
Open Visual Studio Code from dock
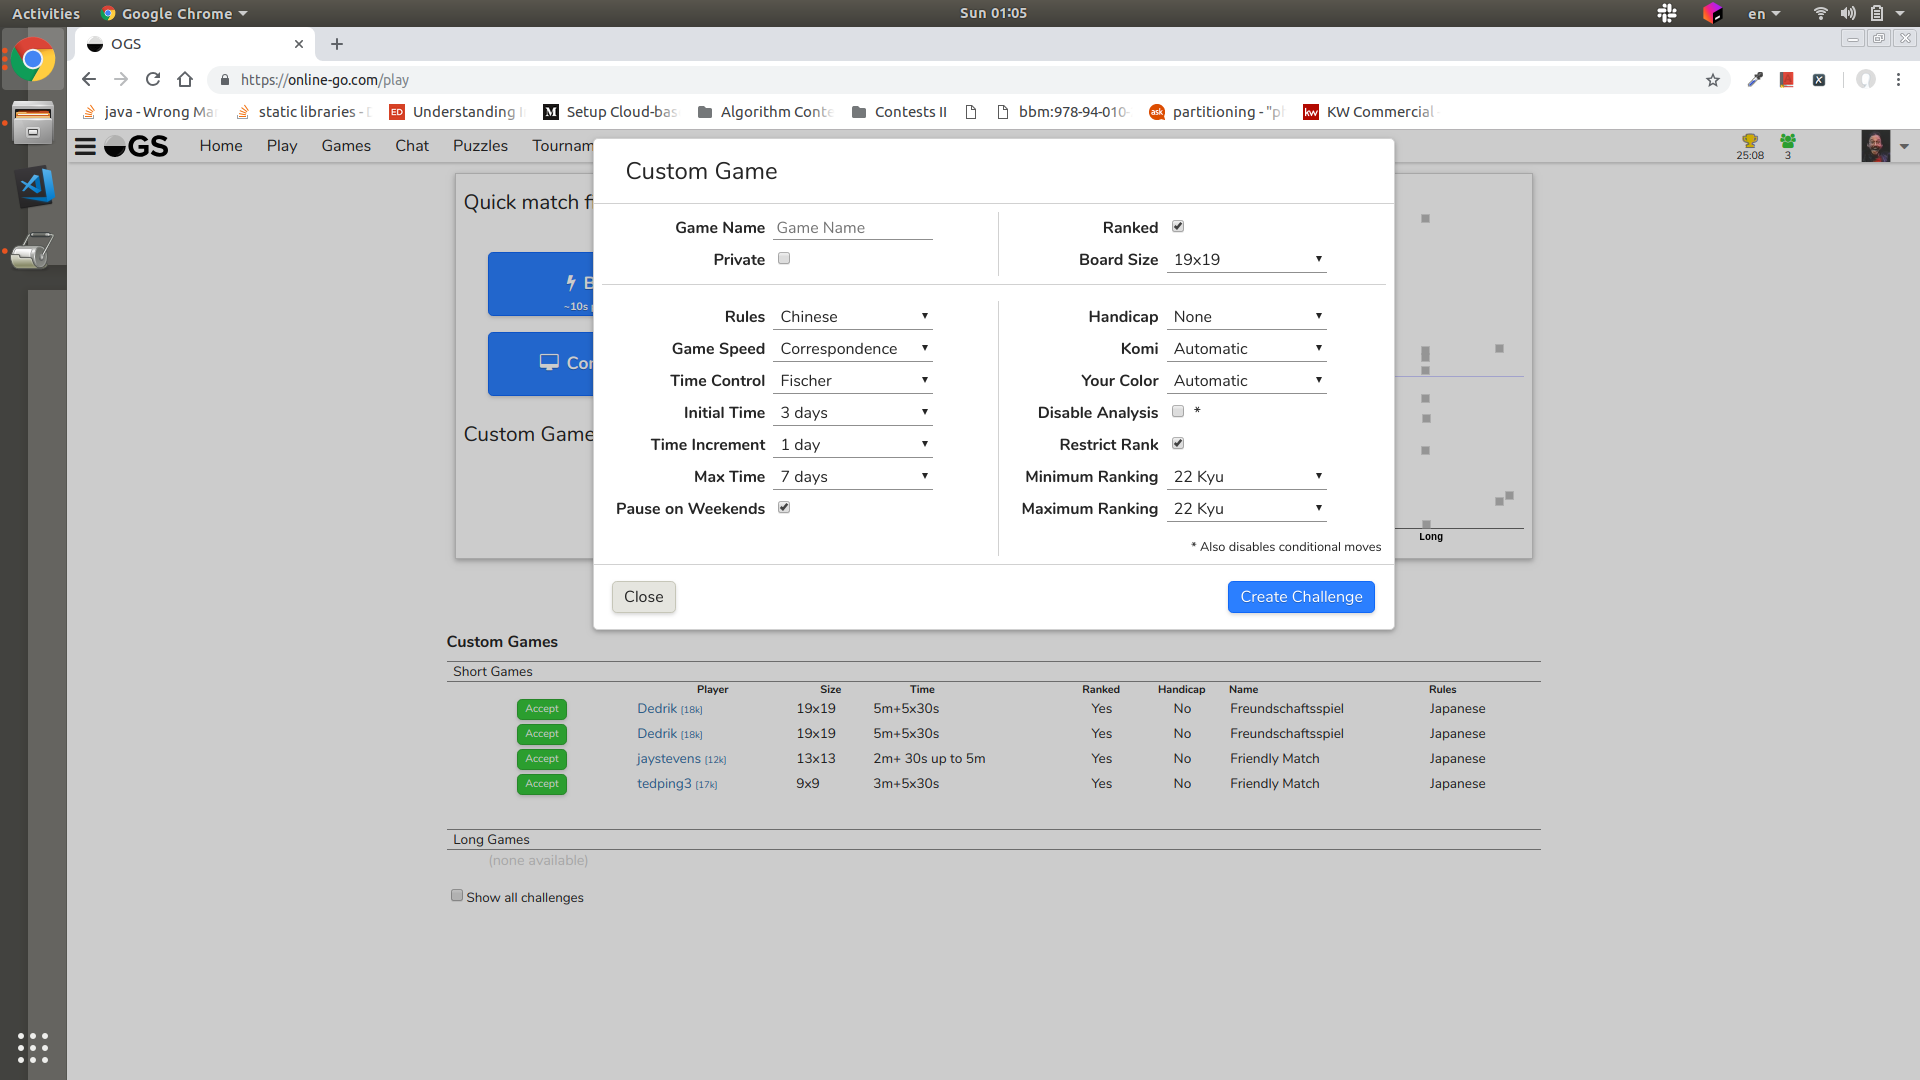33,187
